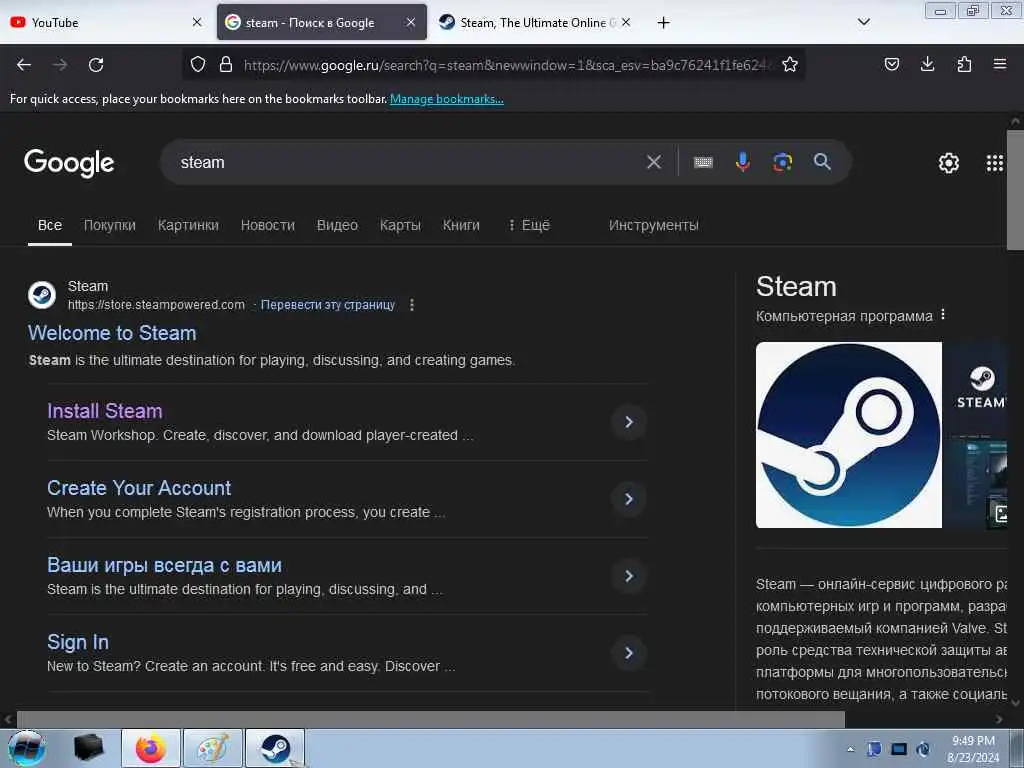The width and height of the screenshot is (1024, 768).
Task: Open the Sign In sitelink
Action: point(78,642)
